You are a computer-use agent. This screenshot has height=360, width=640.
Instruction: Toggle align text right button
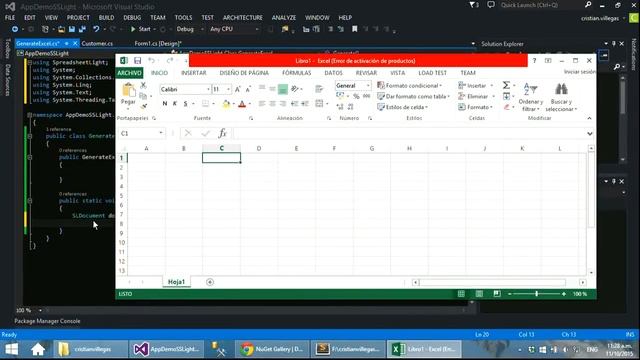click(283, 104)
